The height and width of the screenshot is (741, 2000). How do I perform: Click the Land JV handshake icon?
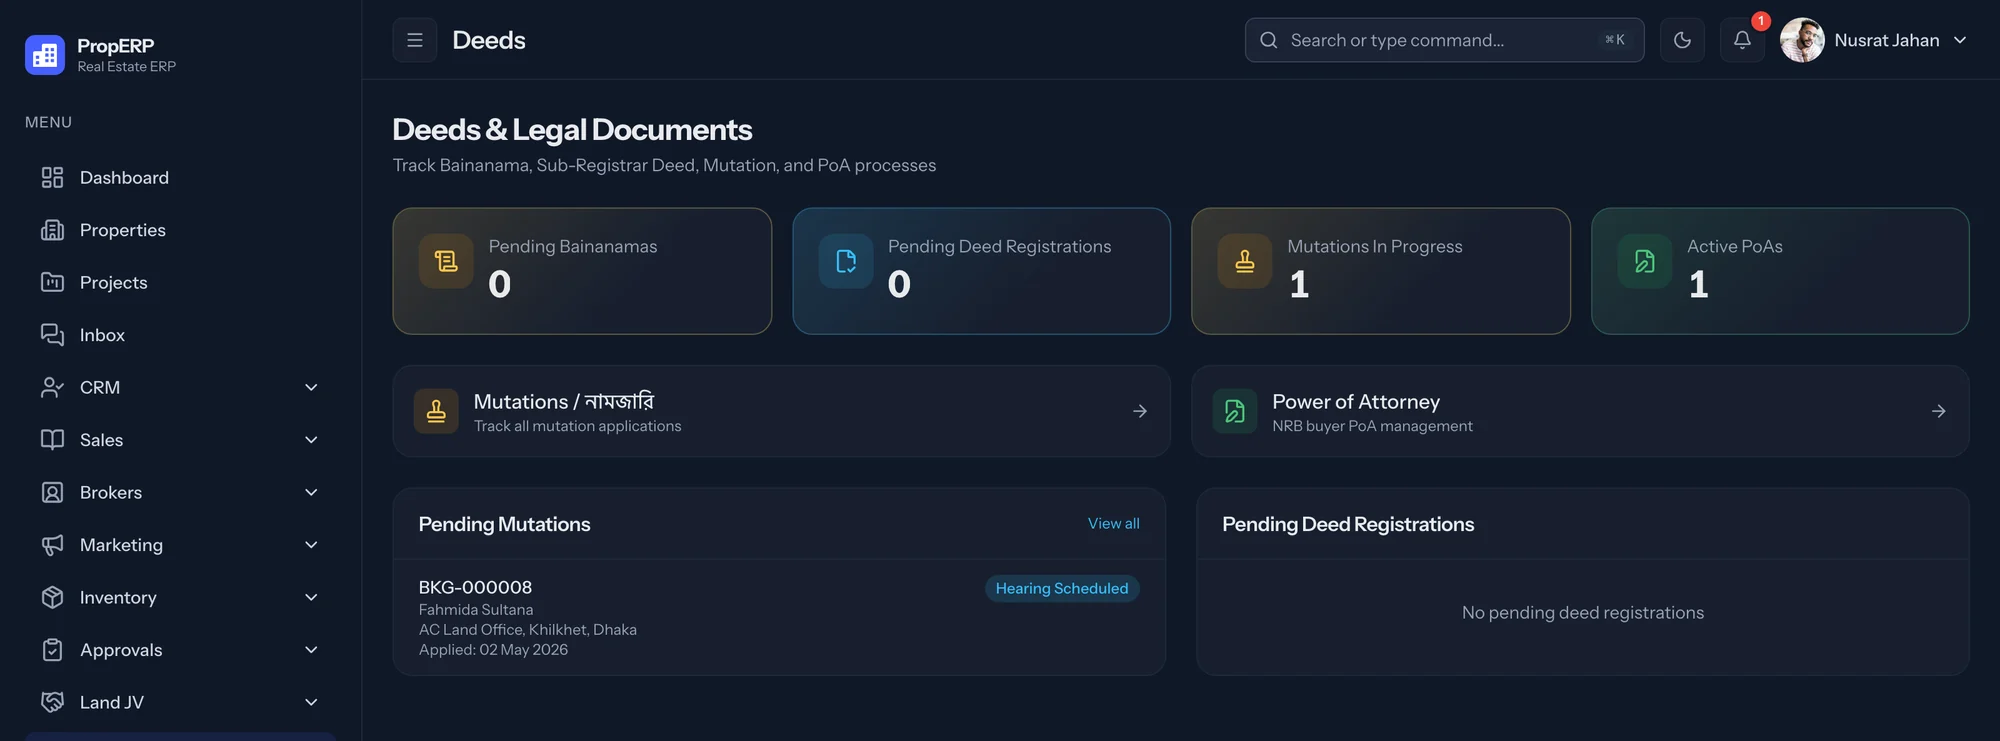pos(52,702)
